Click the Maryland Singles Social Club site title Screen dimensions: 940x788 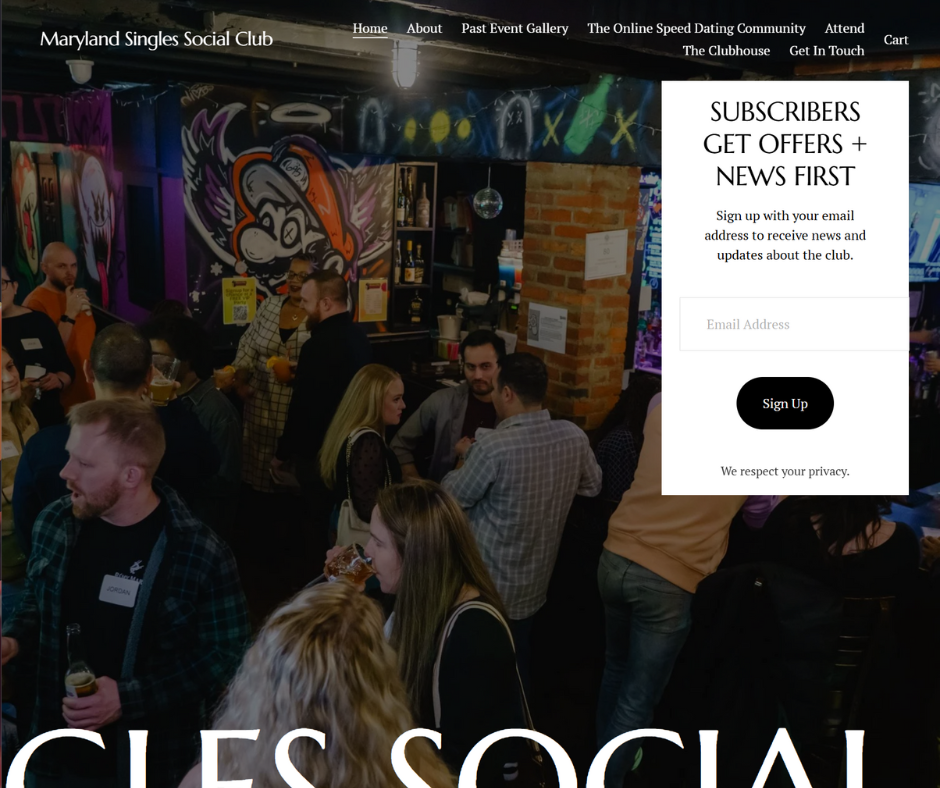[156, 39]
